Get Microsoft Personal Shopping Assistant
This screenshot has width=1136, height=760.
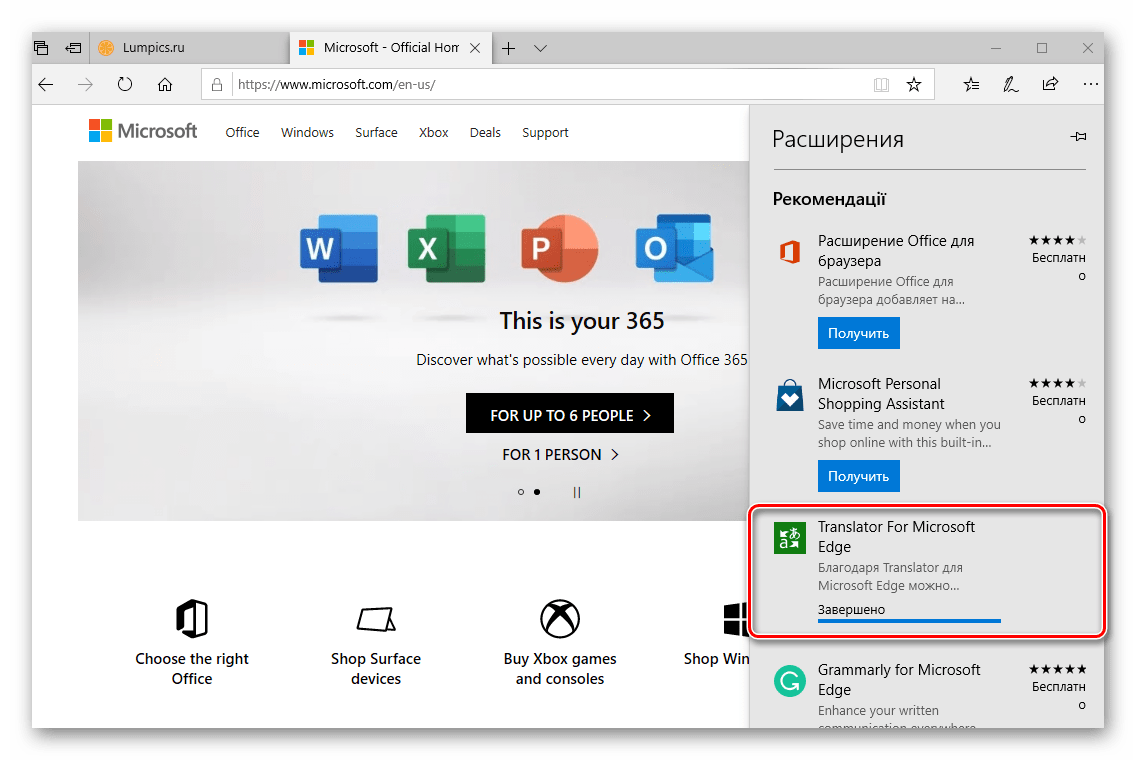click(858, 475)
